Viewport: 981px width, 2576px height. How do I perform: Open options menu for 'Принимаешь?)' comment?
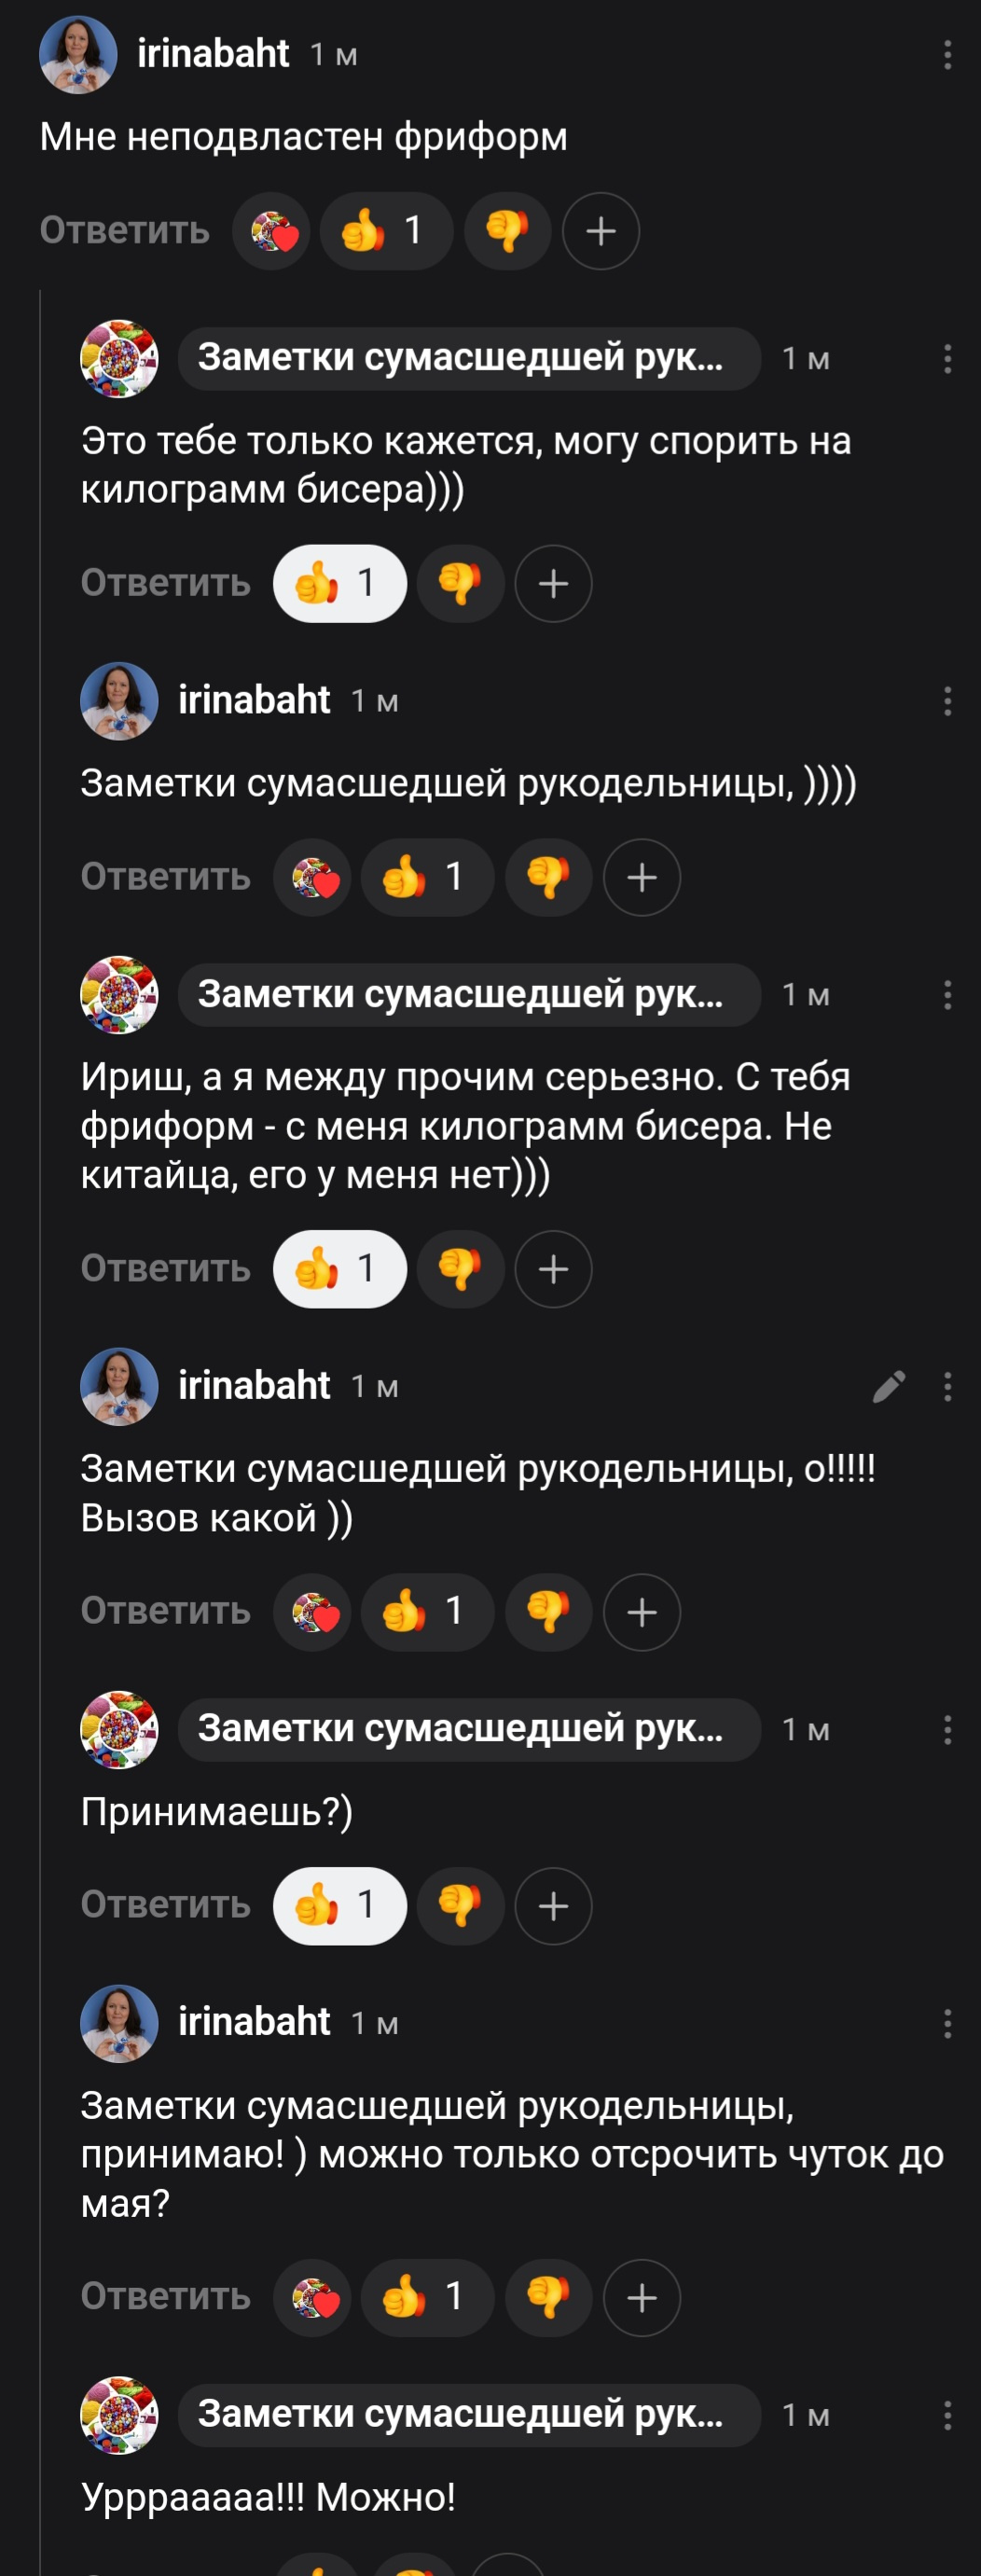click(x=947, y=1730)
